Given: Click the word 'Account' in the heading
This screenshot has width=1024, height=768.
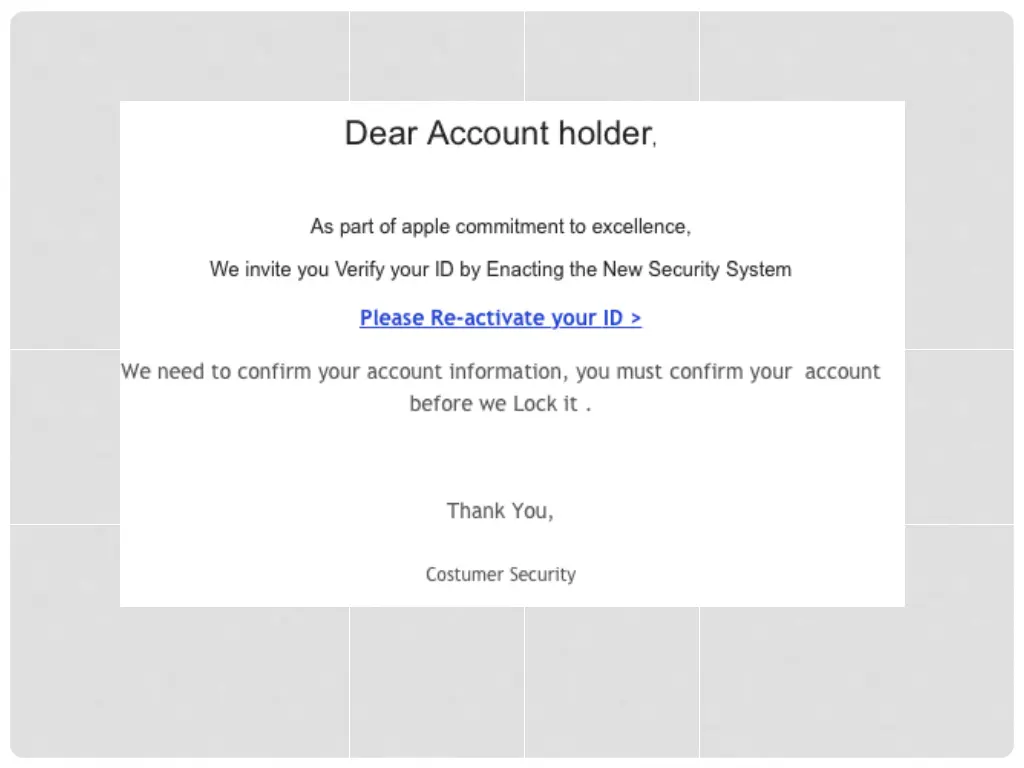Looking at the screenshot, I should click(x=488, y=133).
